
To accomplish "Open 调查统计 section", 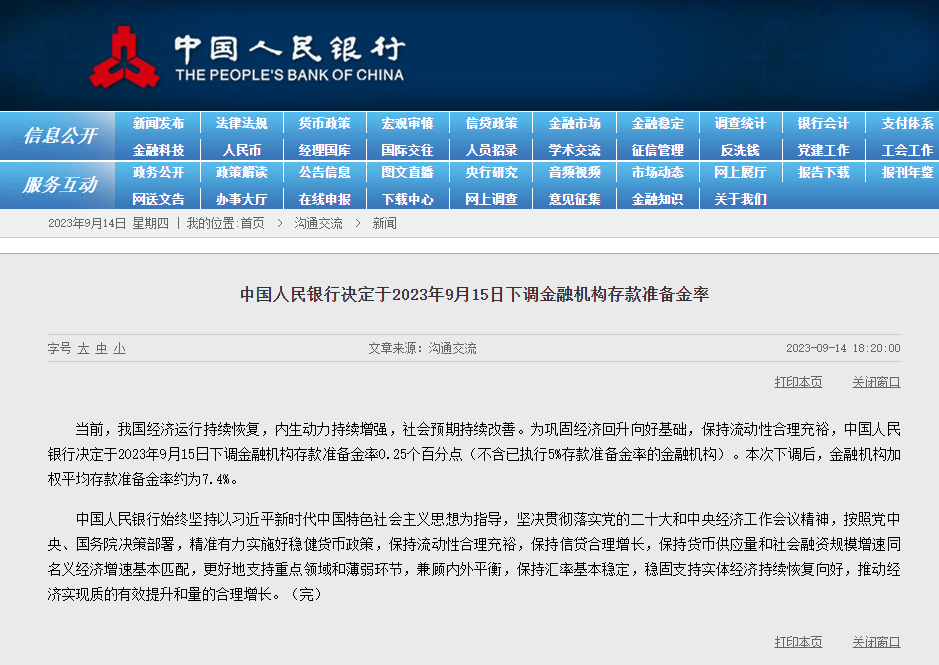I will (x=740, y=123).
